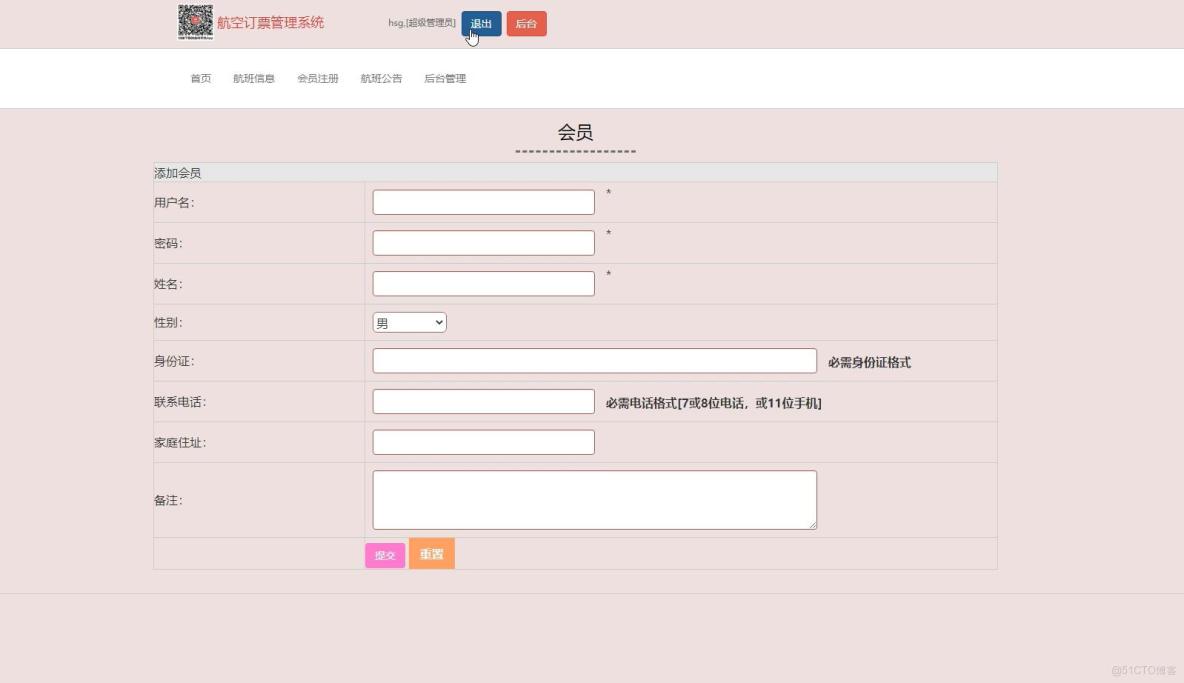Click the QR code site logo
The height and width of the screenshot is (683, 1184).
[x=195, y=22]
